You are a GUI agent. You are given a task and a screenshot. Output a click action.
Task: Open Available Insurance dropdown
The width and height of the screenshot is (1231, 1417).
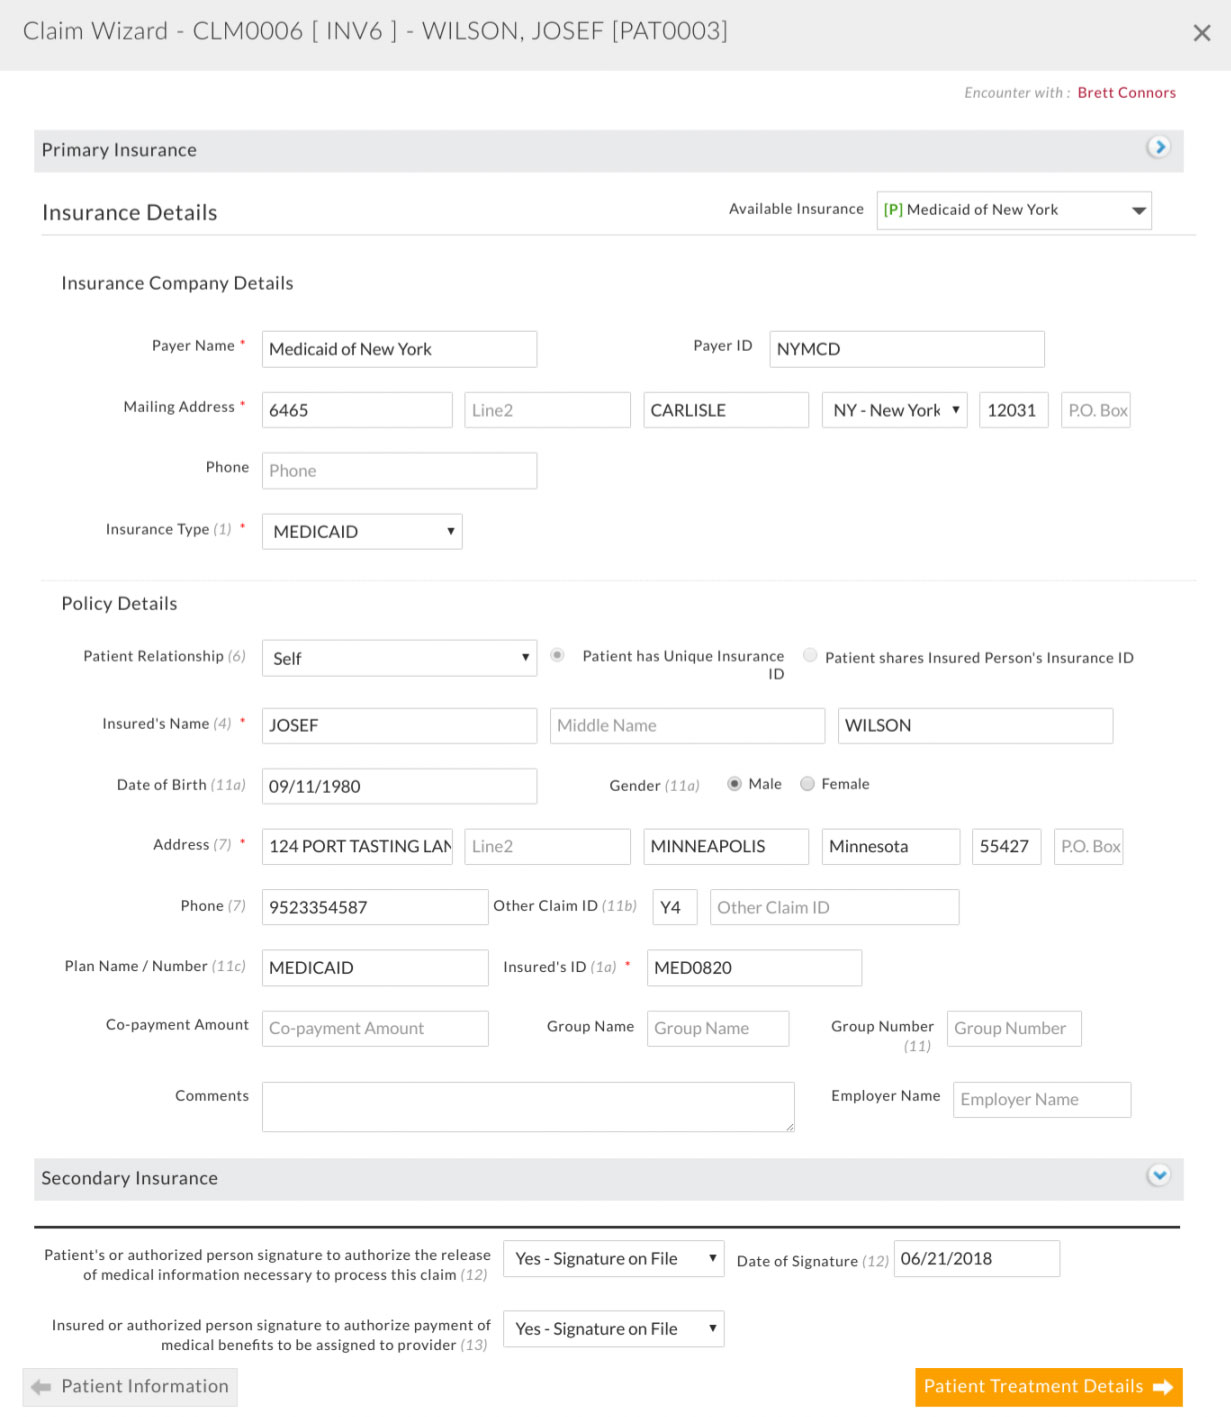(x=1013, y=210)
